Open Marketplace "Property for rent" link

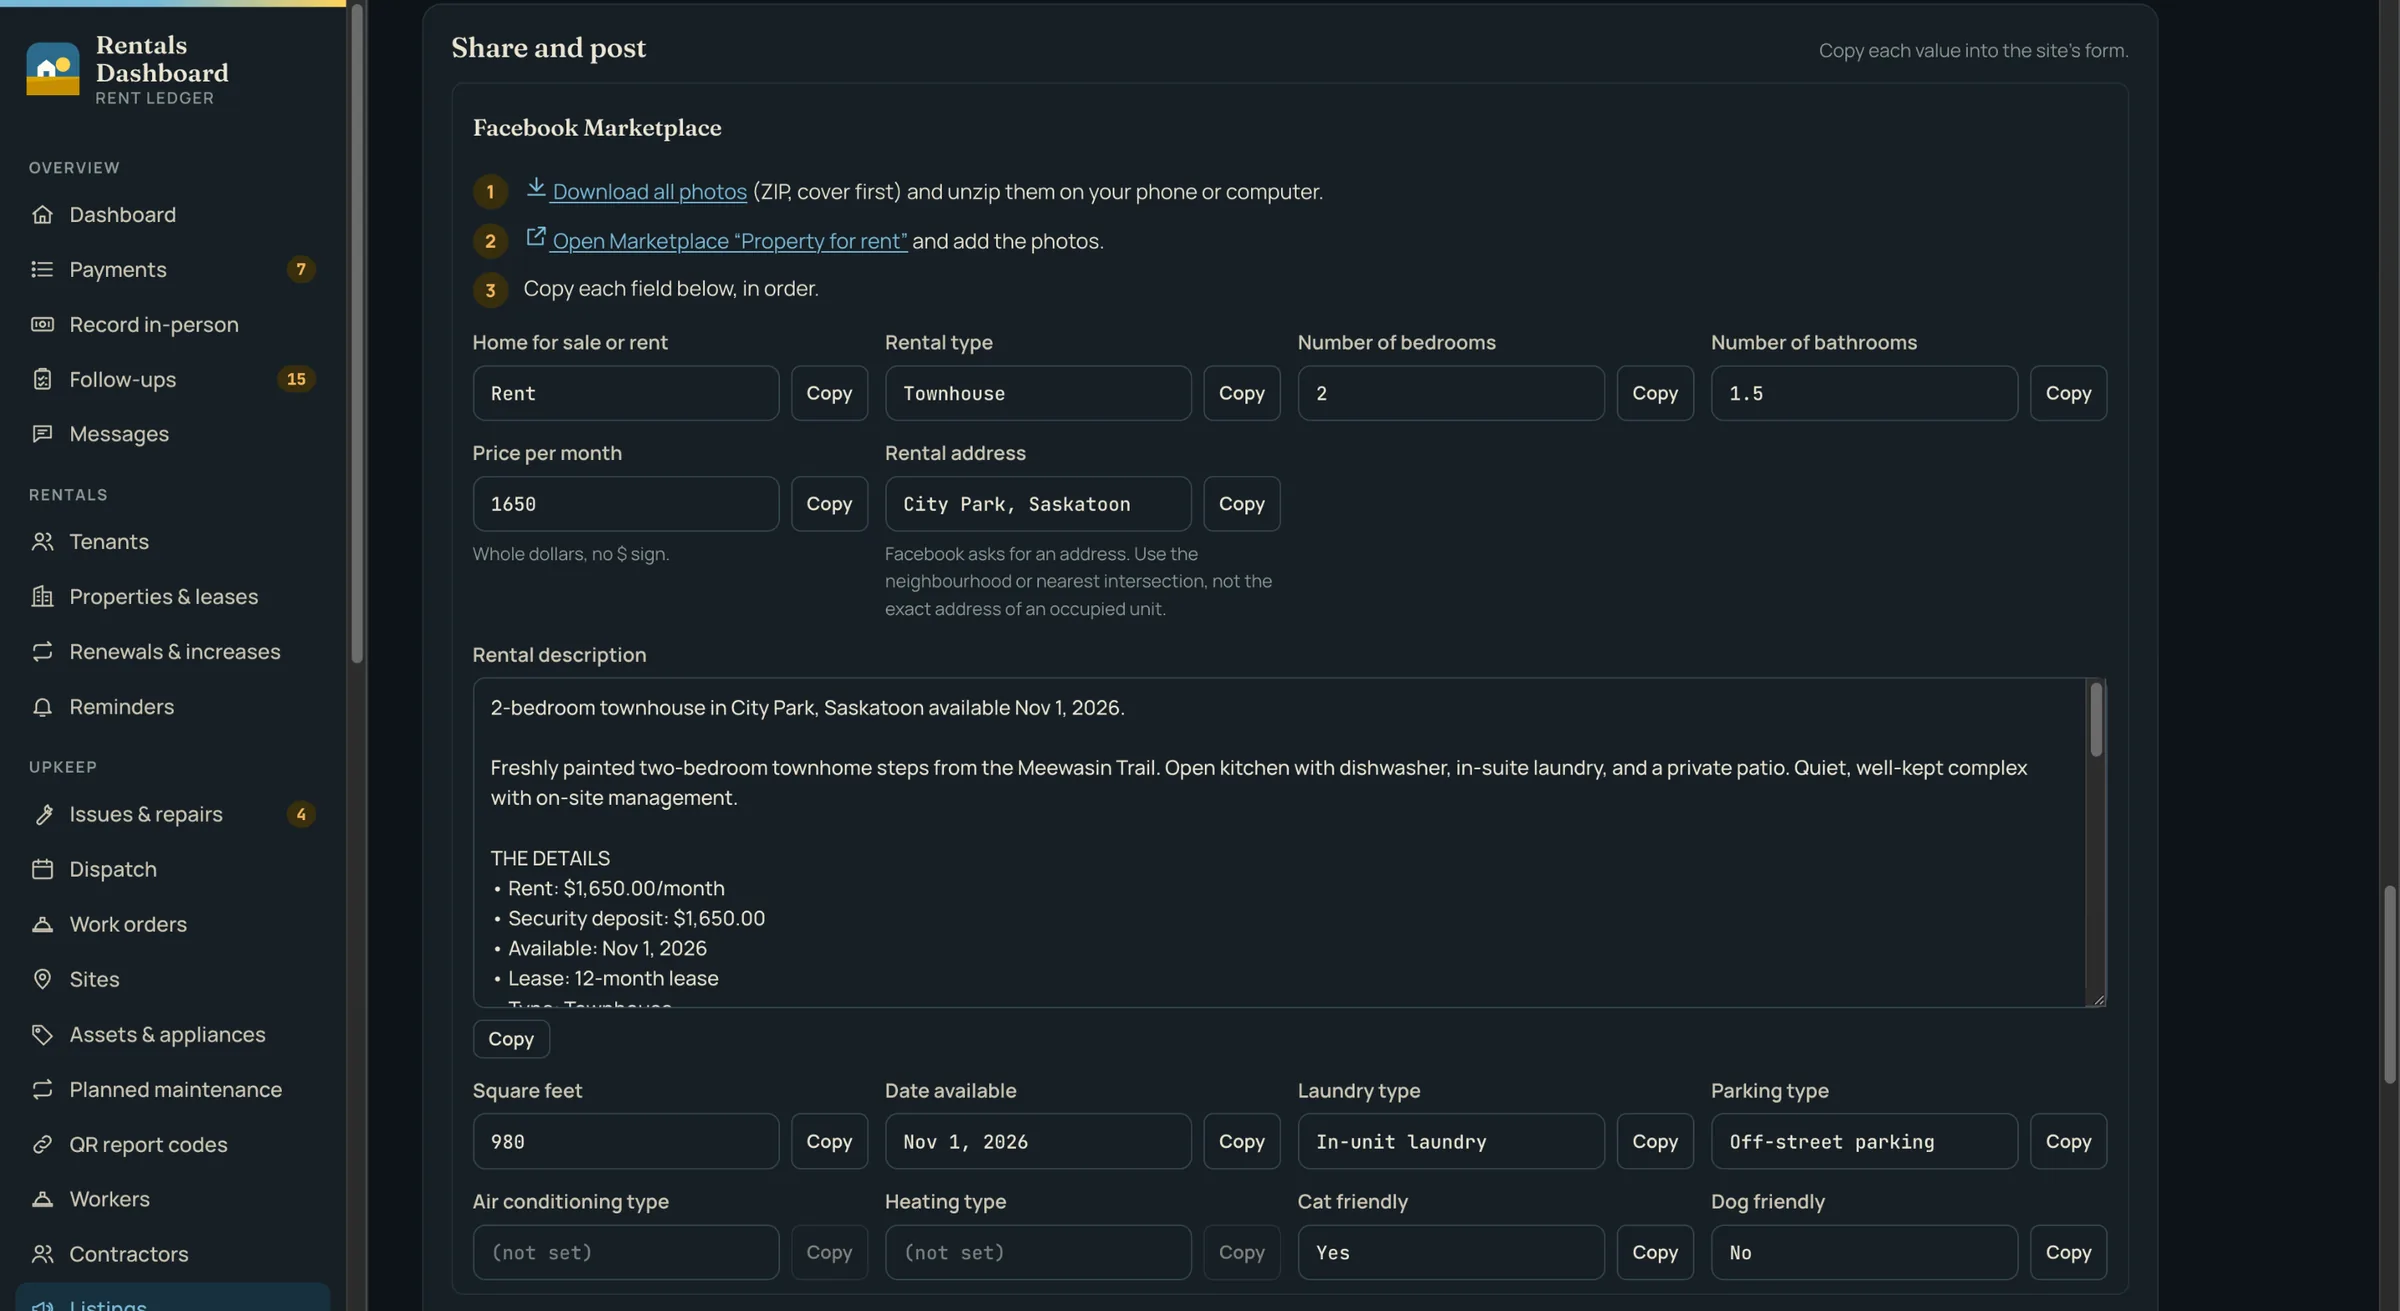tap(729, 242)
